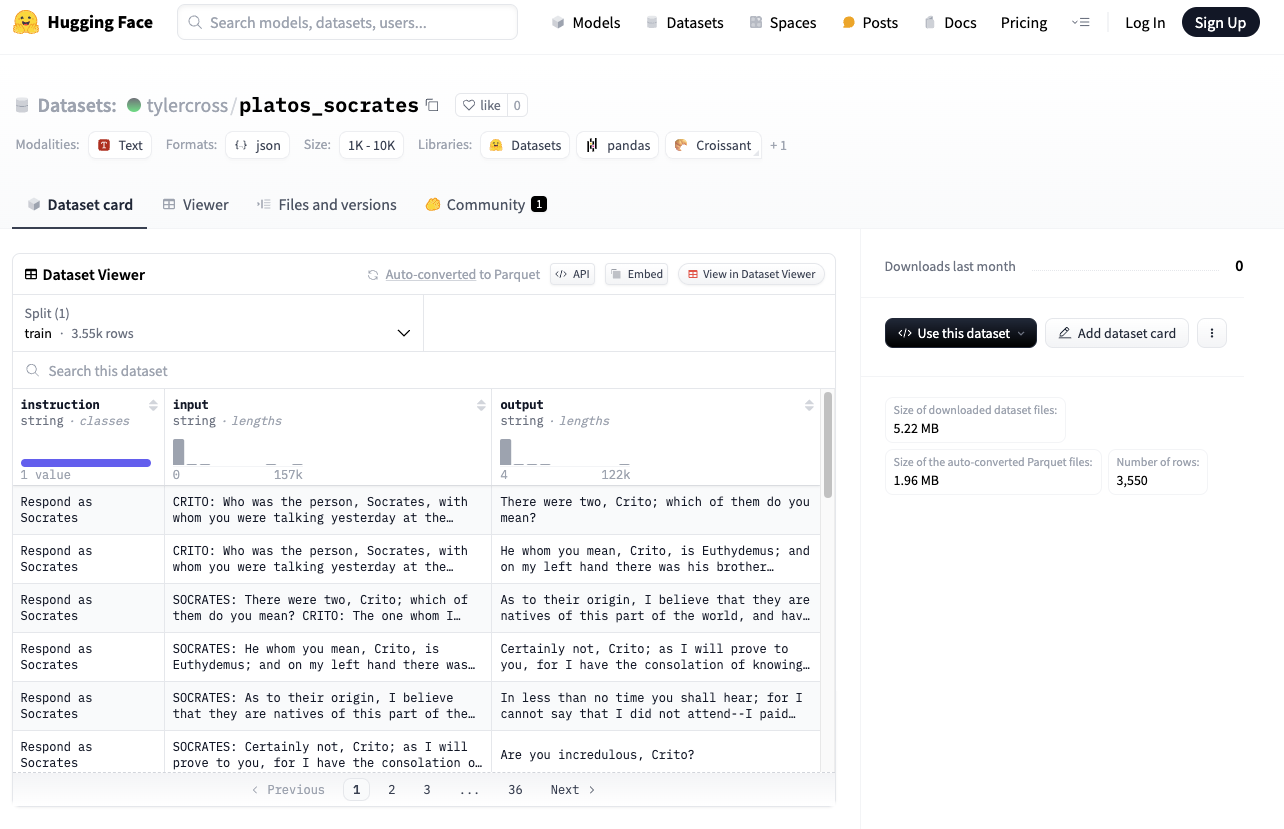Click the like count 0

tap(517, 105)
